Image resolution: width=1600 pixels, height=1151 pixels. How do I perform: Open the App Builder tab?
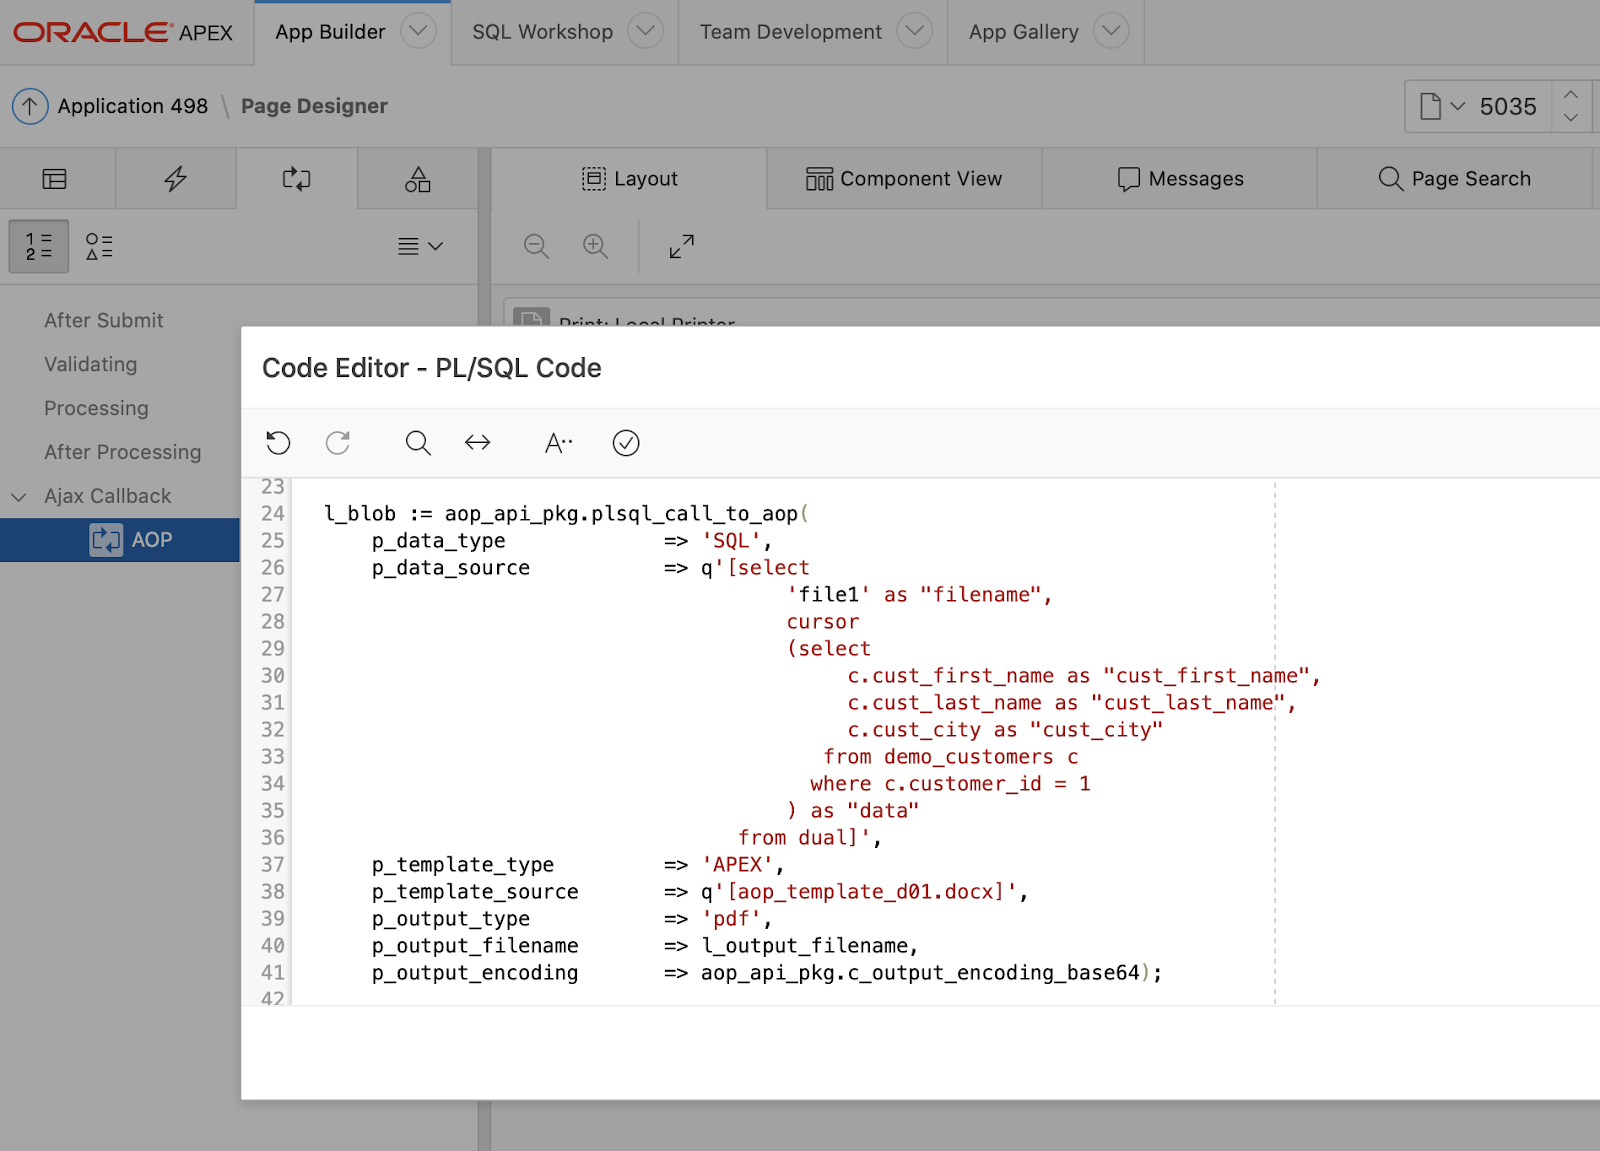click(330, 32)
